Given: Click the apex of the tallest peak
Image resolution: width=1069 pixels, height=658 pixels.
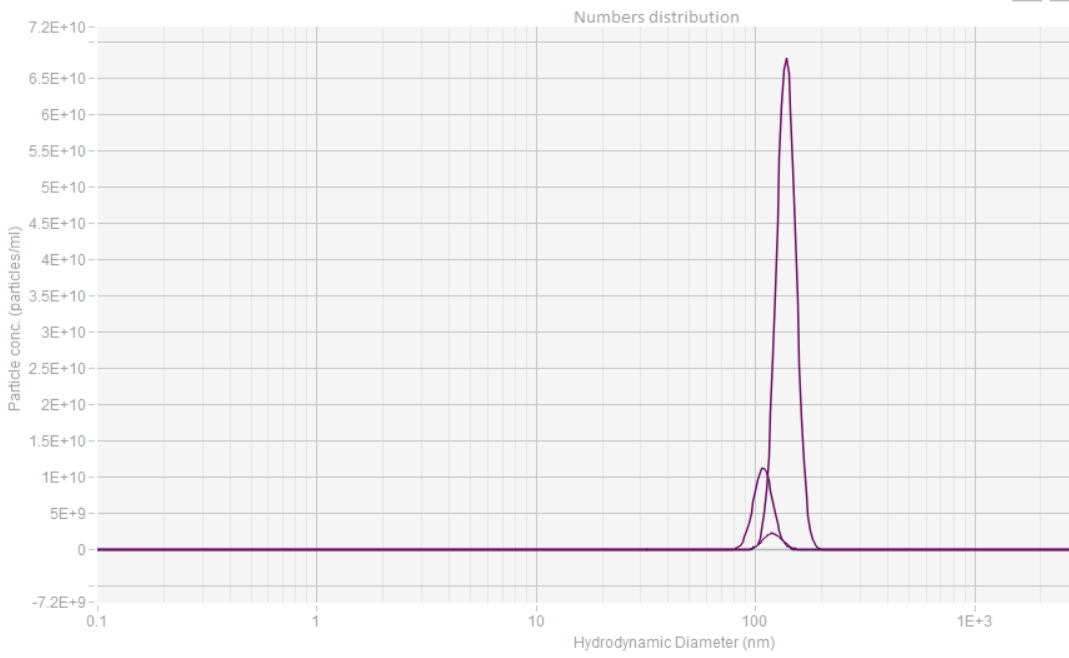Looking at the screenshot, I should tap(787, 59).
